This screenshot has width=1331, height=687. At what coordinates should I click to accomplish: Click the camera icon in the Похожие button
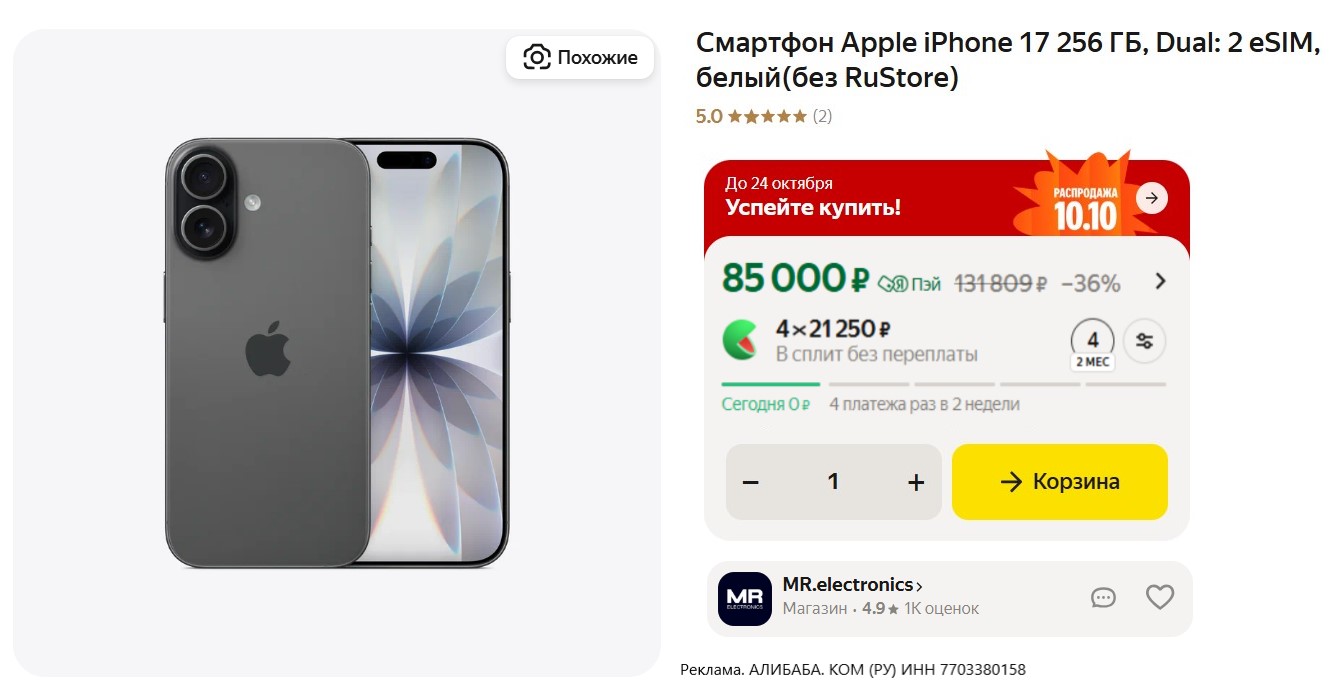(537, 57)
